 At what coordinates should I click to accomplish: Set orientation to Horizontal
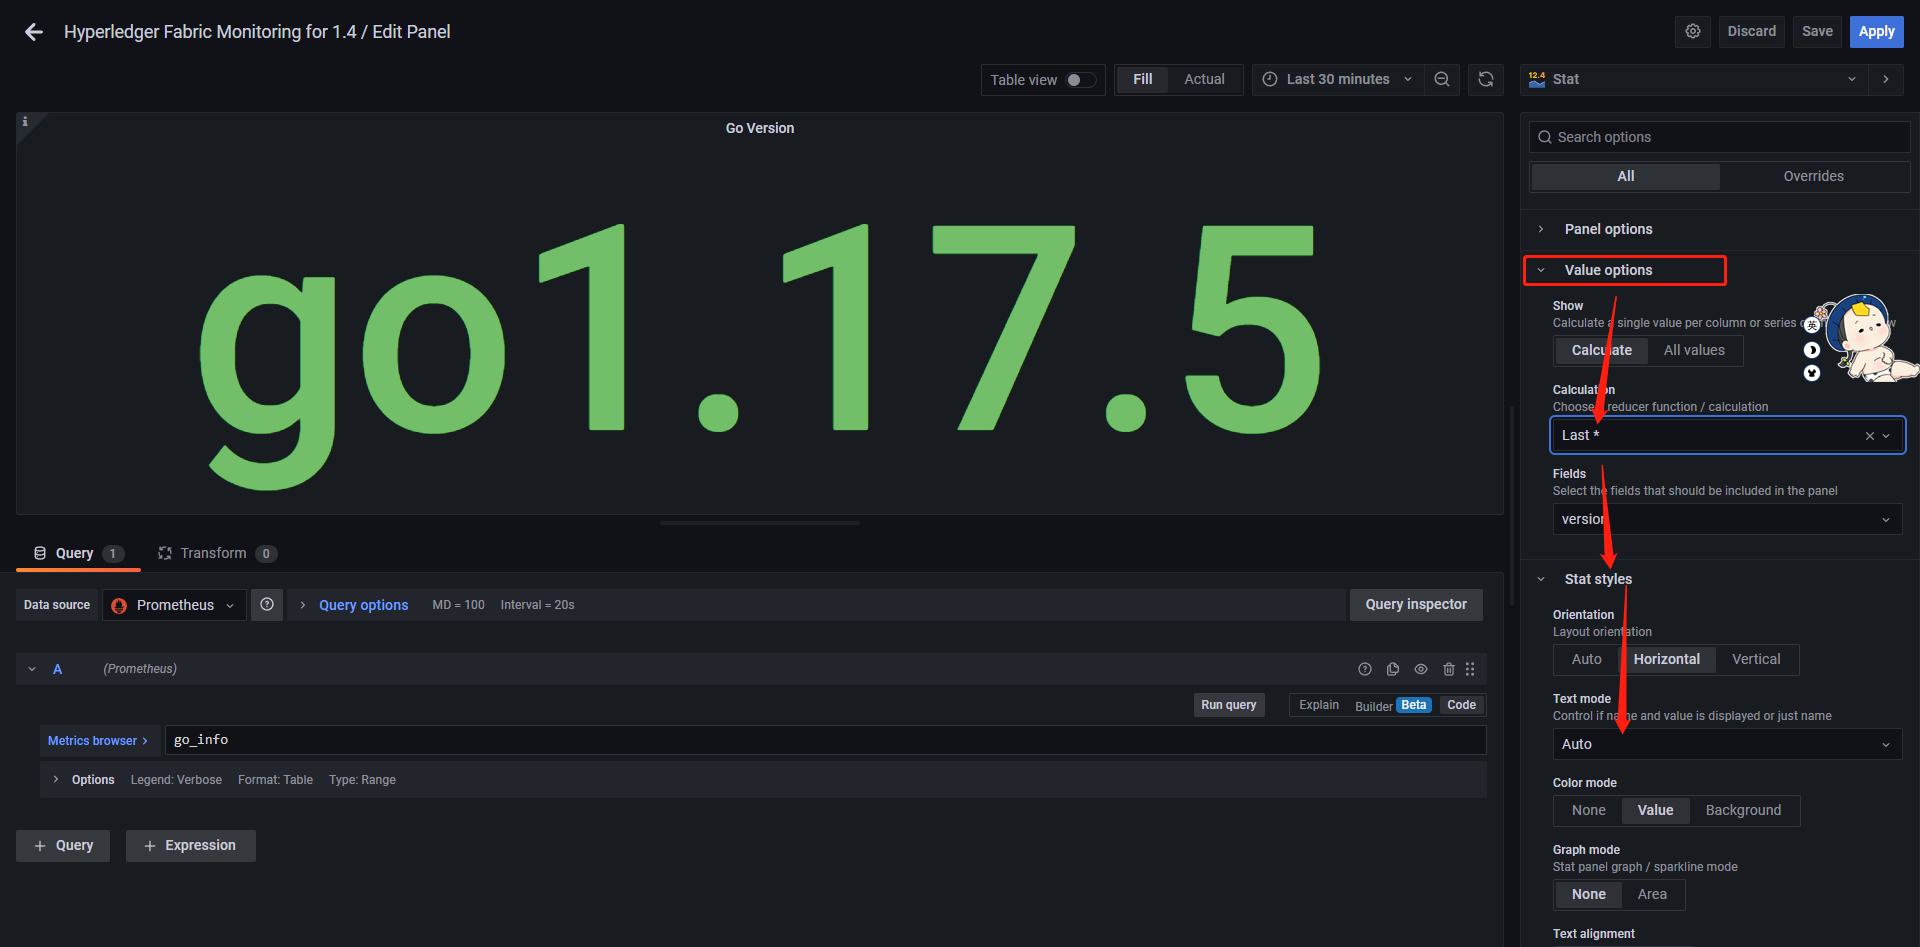click(x=1666, y=660)
